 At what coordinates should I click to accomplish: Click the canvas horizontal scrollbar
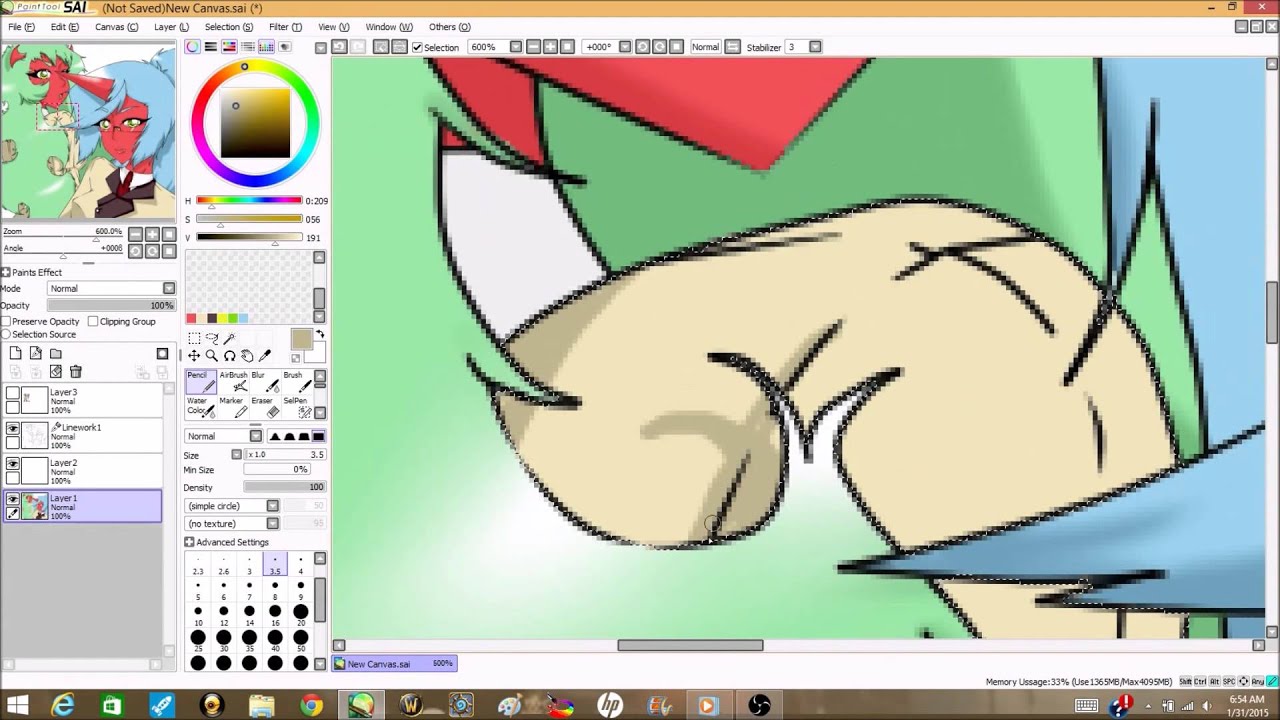pyautogui.click(x=690, y=645)
